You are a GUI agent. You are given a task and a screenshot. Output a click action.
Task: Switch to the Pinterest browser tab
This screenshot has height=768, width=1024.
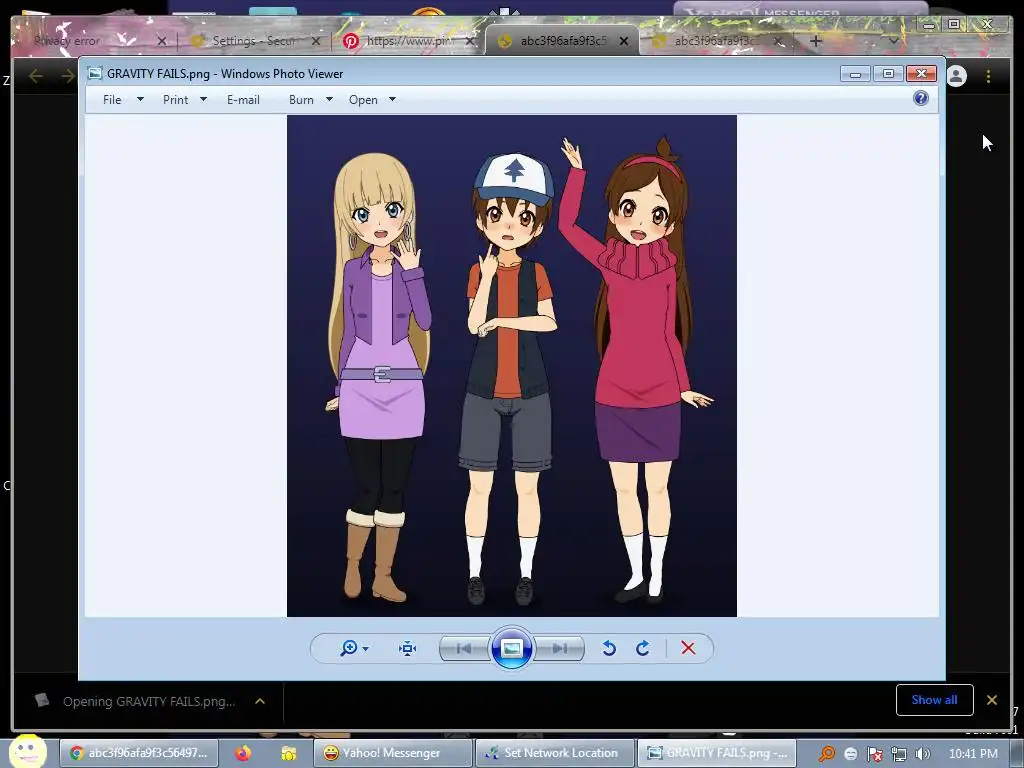coord(409,40)
